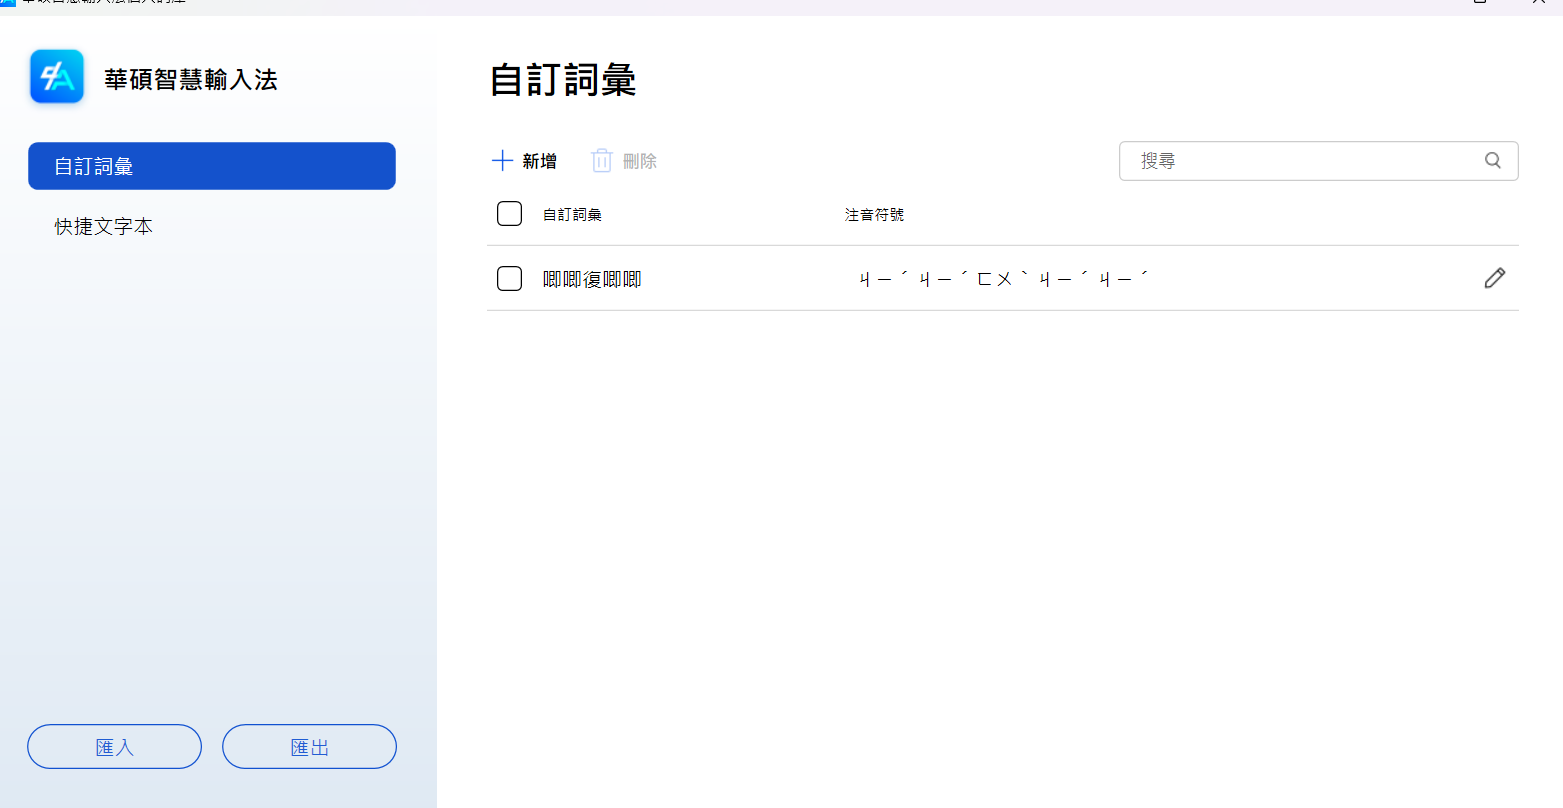Image resolution: width=1563 pixels, height=808 pixels.
Task: Click the 刪除 delete label
Action: click(640, 161)
